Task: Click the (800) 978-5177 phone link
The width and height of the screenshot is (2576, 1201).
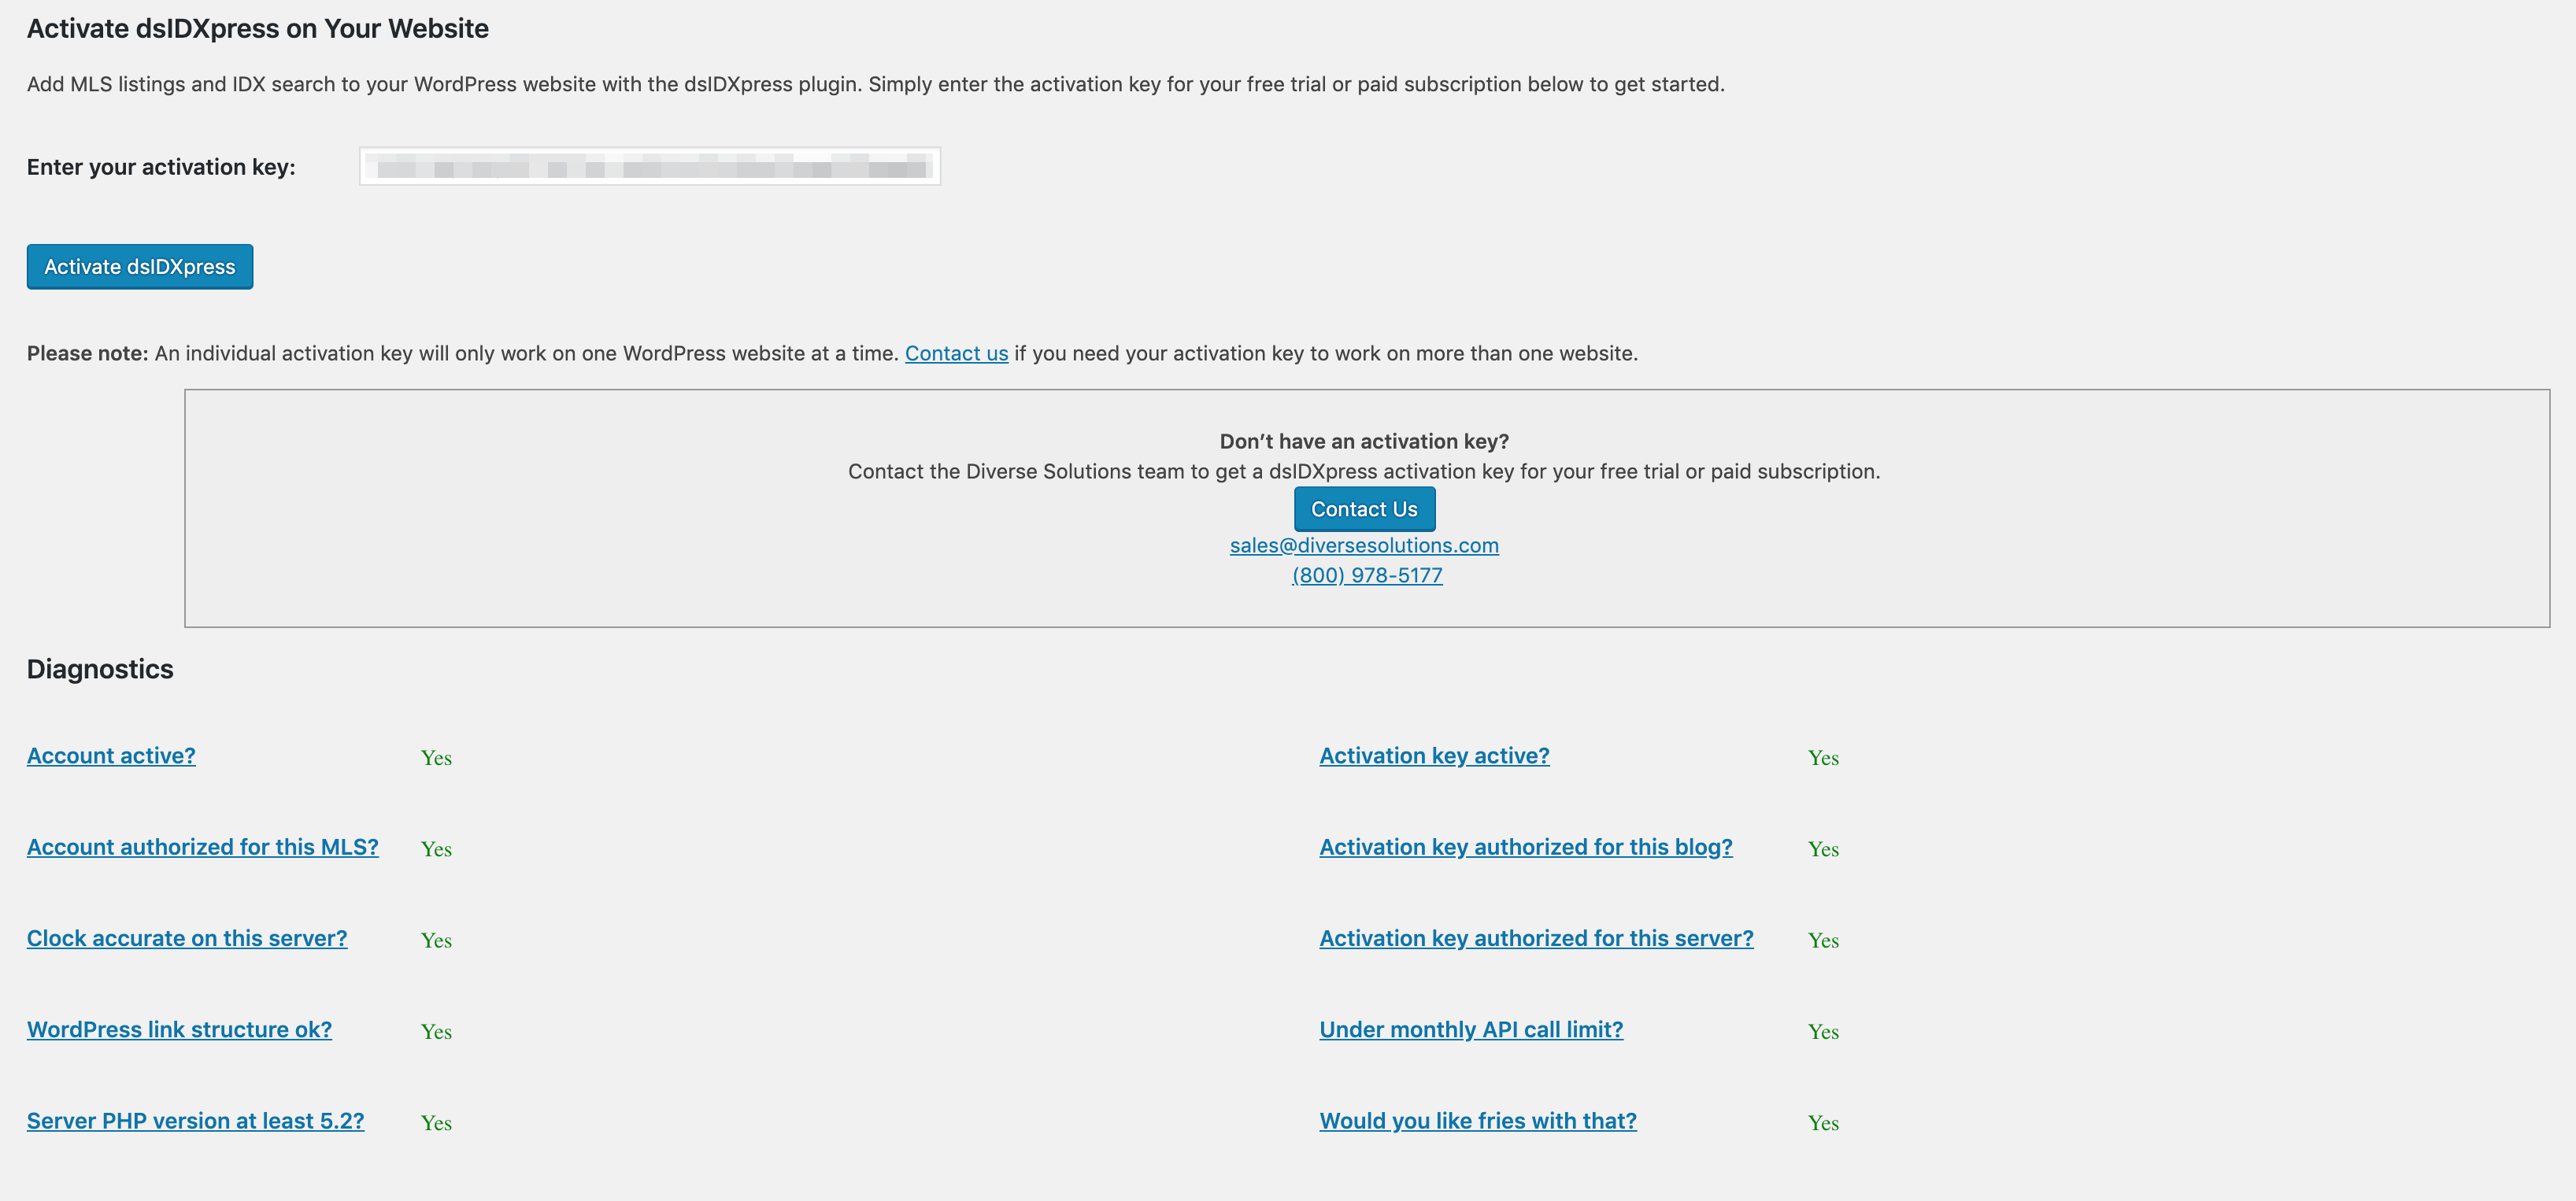Action: pyautogui.click(x=1366, y=576)
